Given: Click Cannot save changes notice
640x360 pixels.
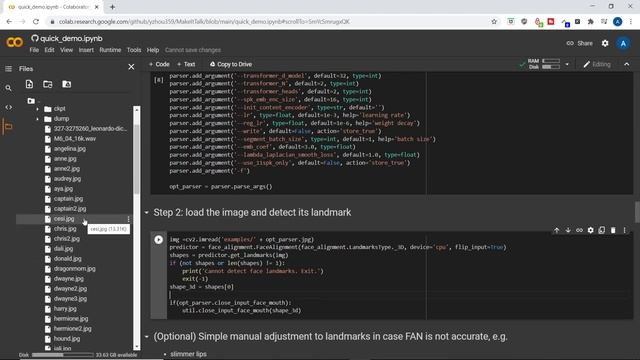Looking at the screenshot, I should [x=193, y=50].
